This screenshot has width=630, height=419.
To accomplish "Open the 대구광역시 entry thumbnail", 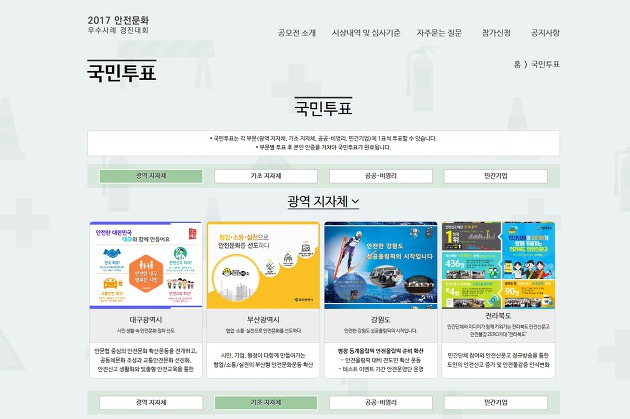I will [146, 265].
